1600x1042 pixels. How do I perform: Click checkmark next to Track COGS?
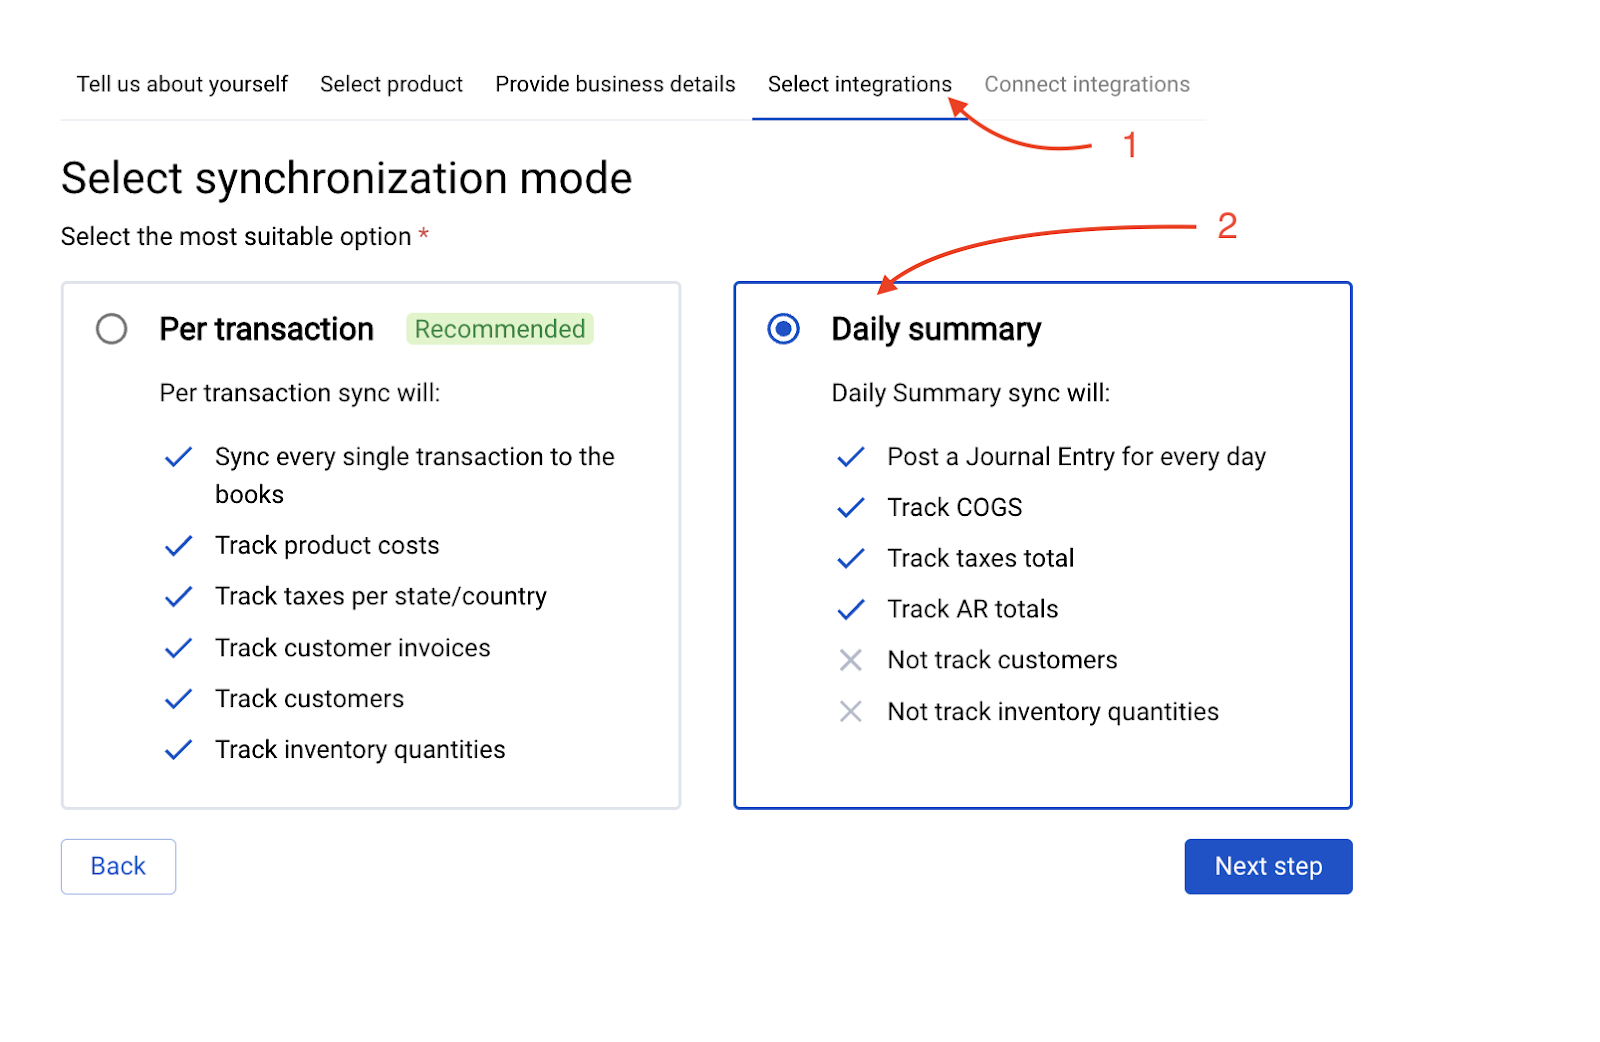point(851,508)
